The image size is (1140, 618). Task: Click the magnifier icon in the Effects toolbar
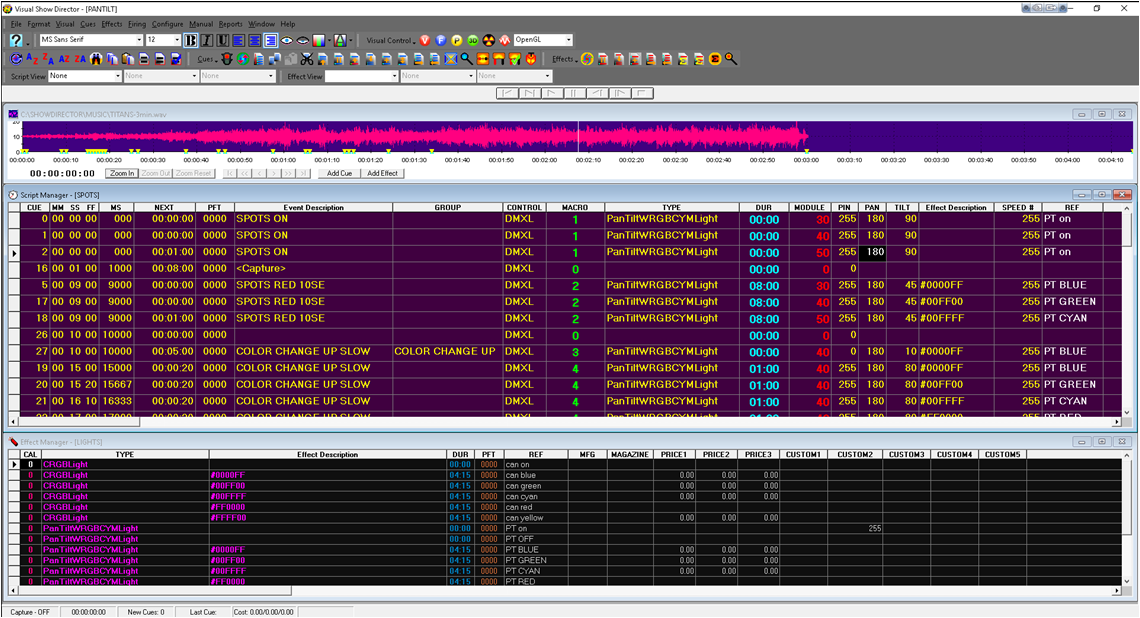tap(731, 59)
